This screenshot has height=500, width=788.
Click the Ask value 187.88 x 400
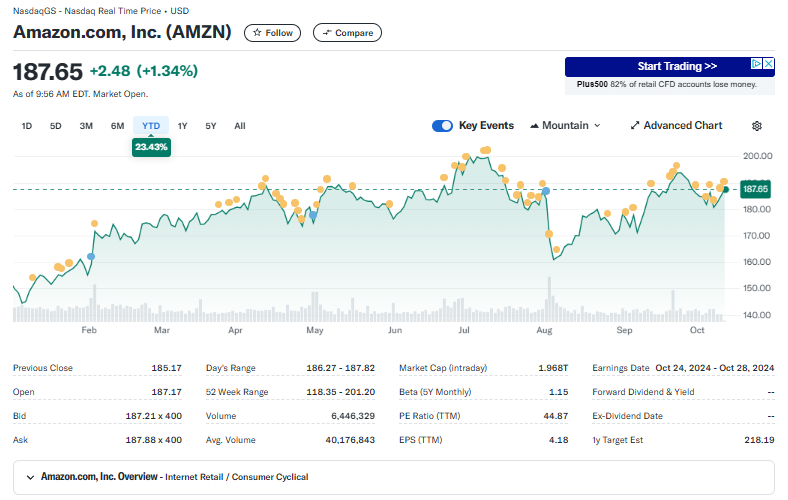tap(153, 440)
